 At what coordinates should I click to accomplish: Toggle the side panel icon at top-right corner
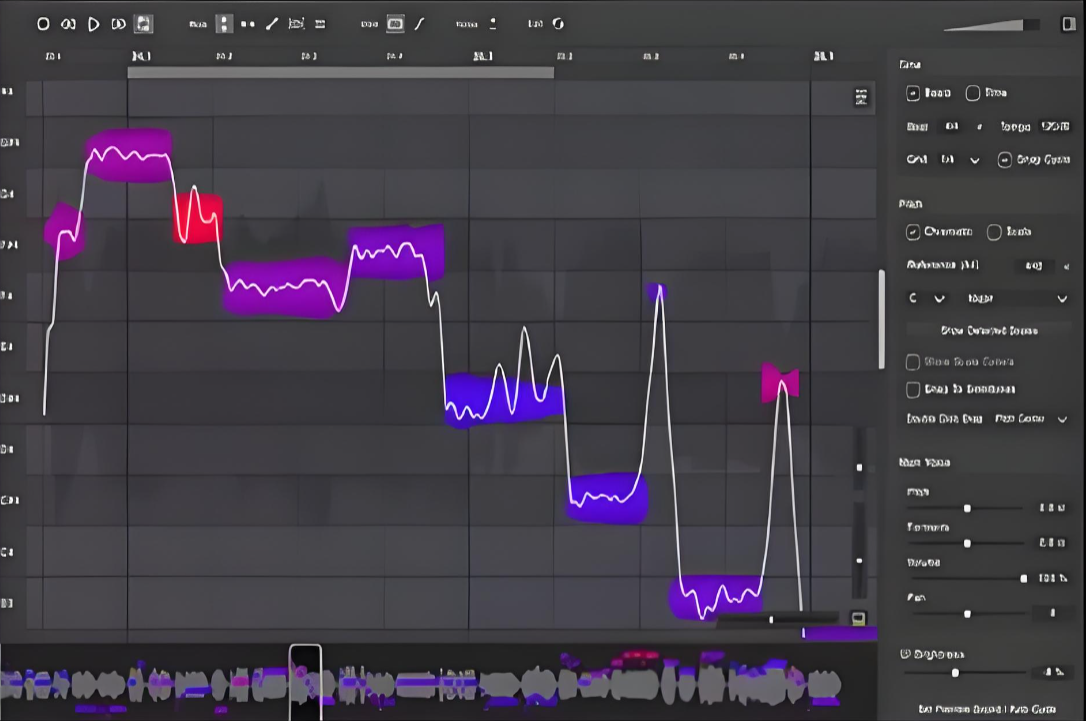(1068, 24)
